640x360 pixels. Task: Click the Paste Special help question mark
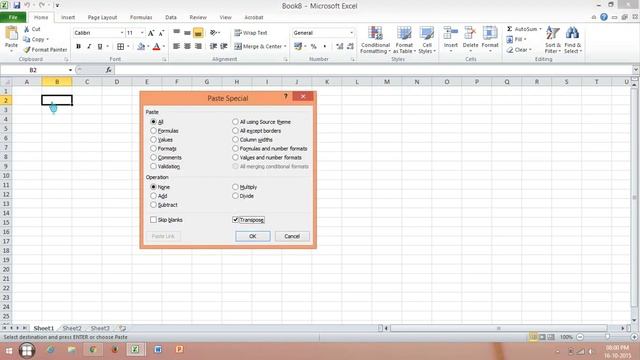[x=286, y=96]
